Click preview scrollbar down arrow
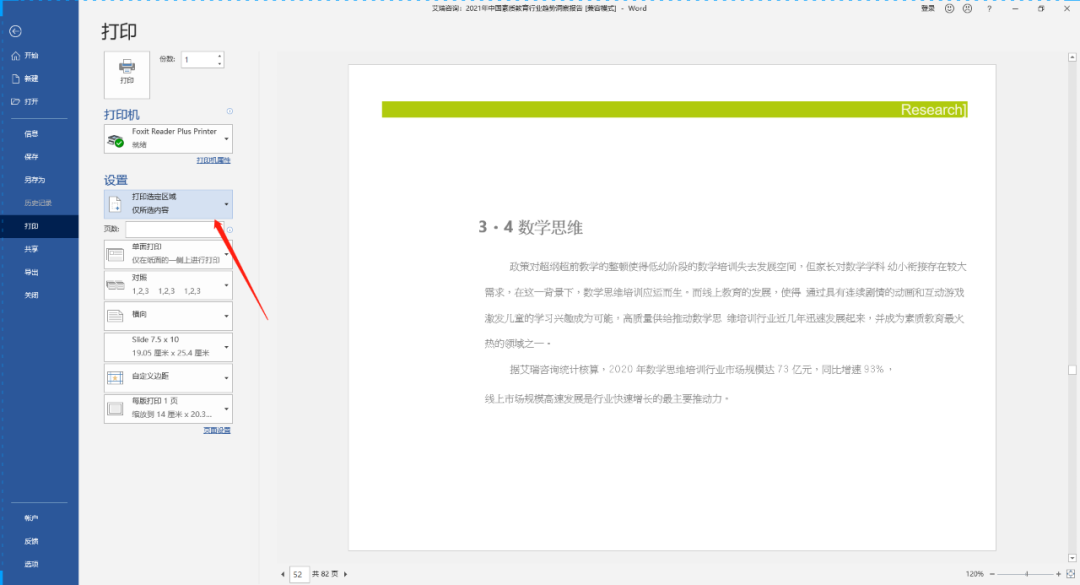This screenshot has height=585, width=1080. 1072,558
